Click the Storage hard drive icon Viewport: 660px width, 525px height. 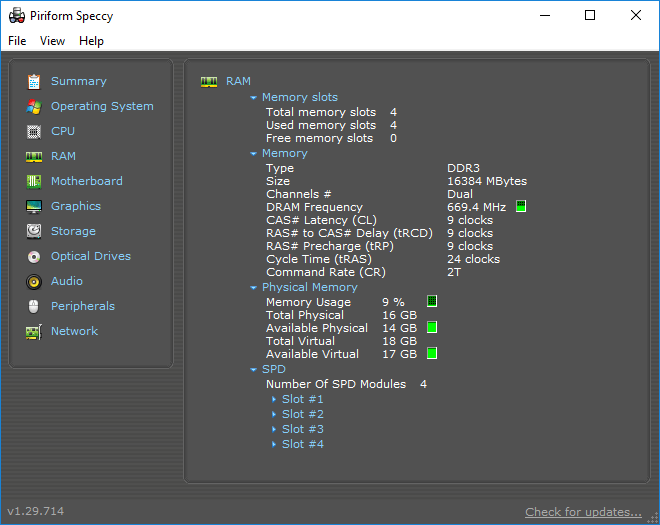pyautogui.click(x=34, y=232)
